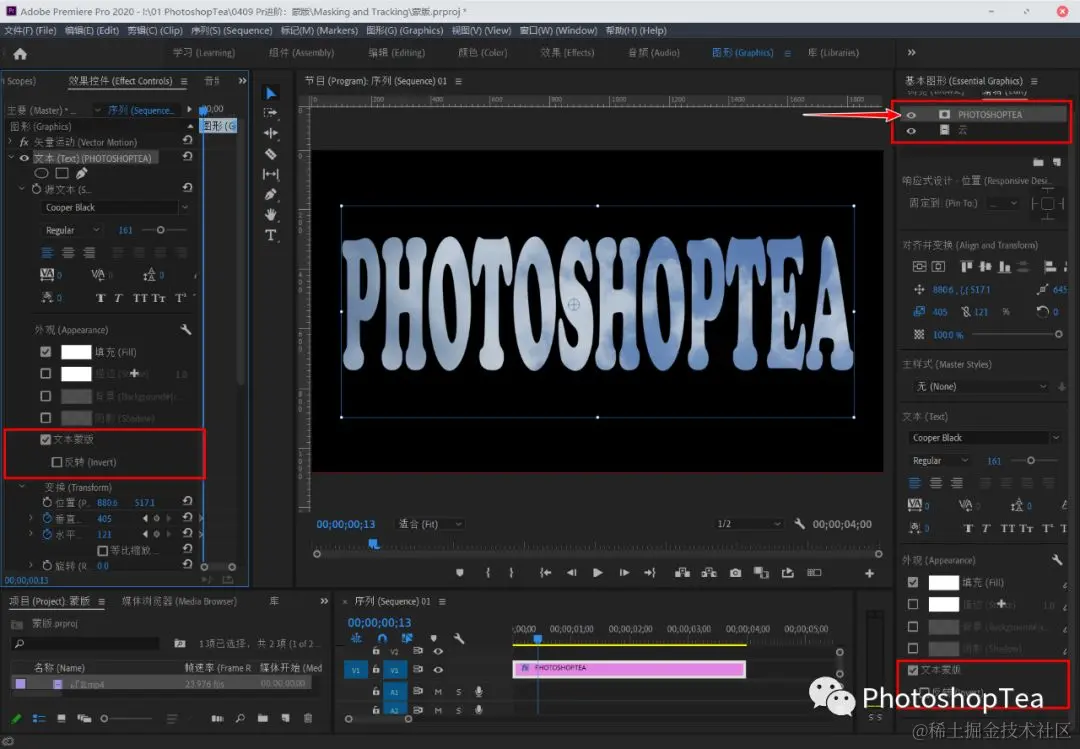Select the PHOTOSHOPTEA clip on the timeline
1080x749 pixels.
tap(629, 668)
